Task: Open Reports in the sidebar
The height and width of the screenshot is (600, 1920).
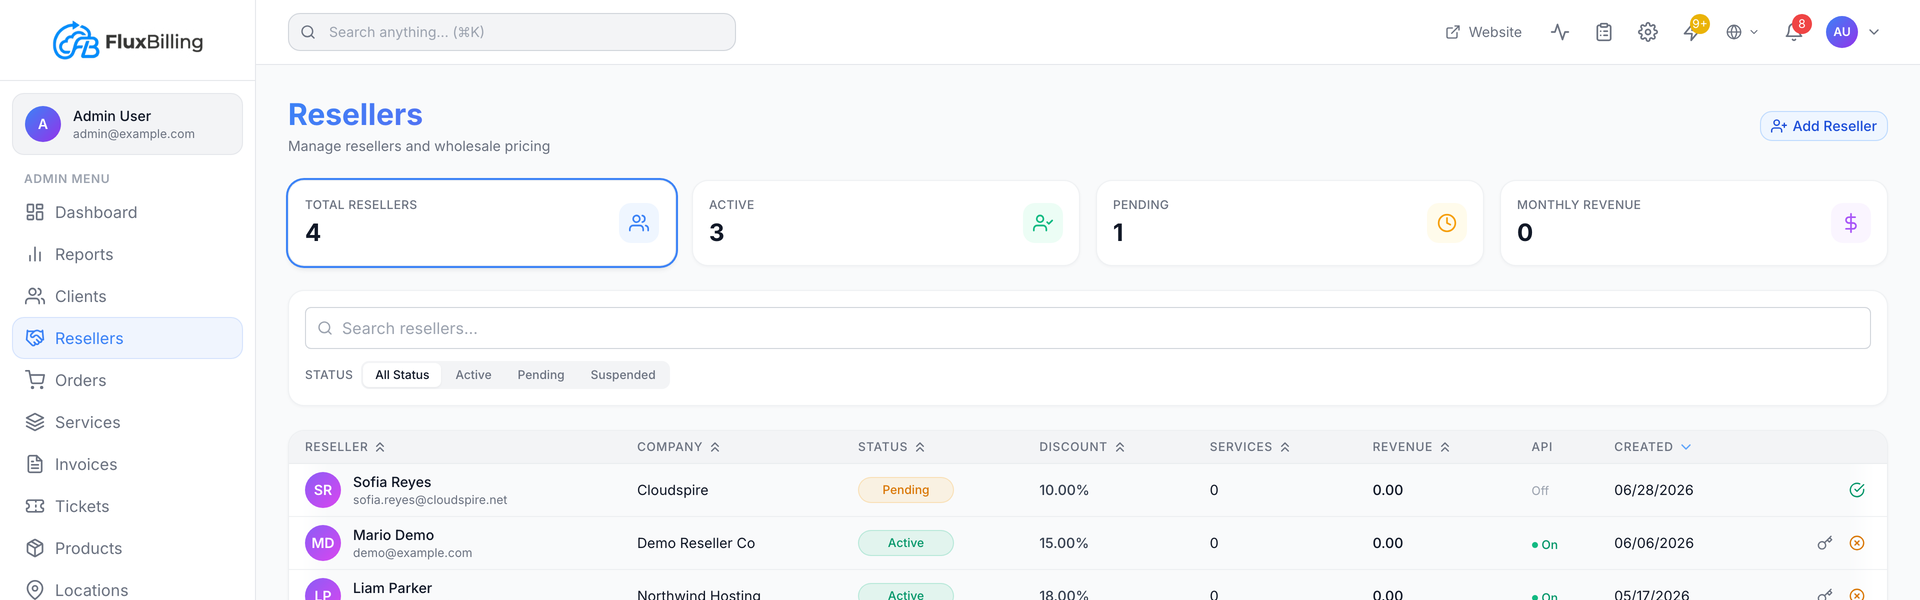Action: (127, 254)
